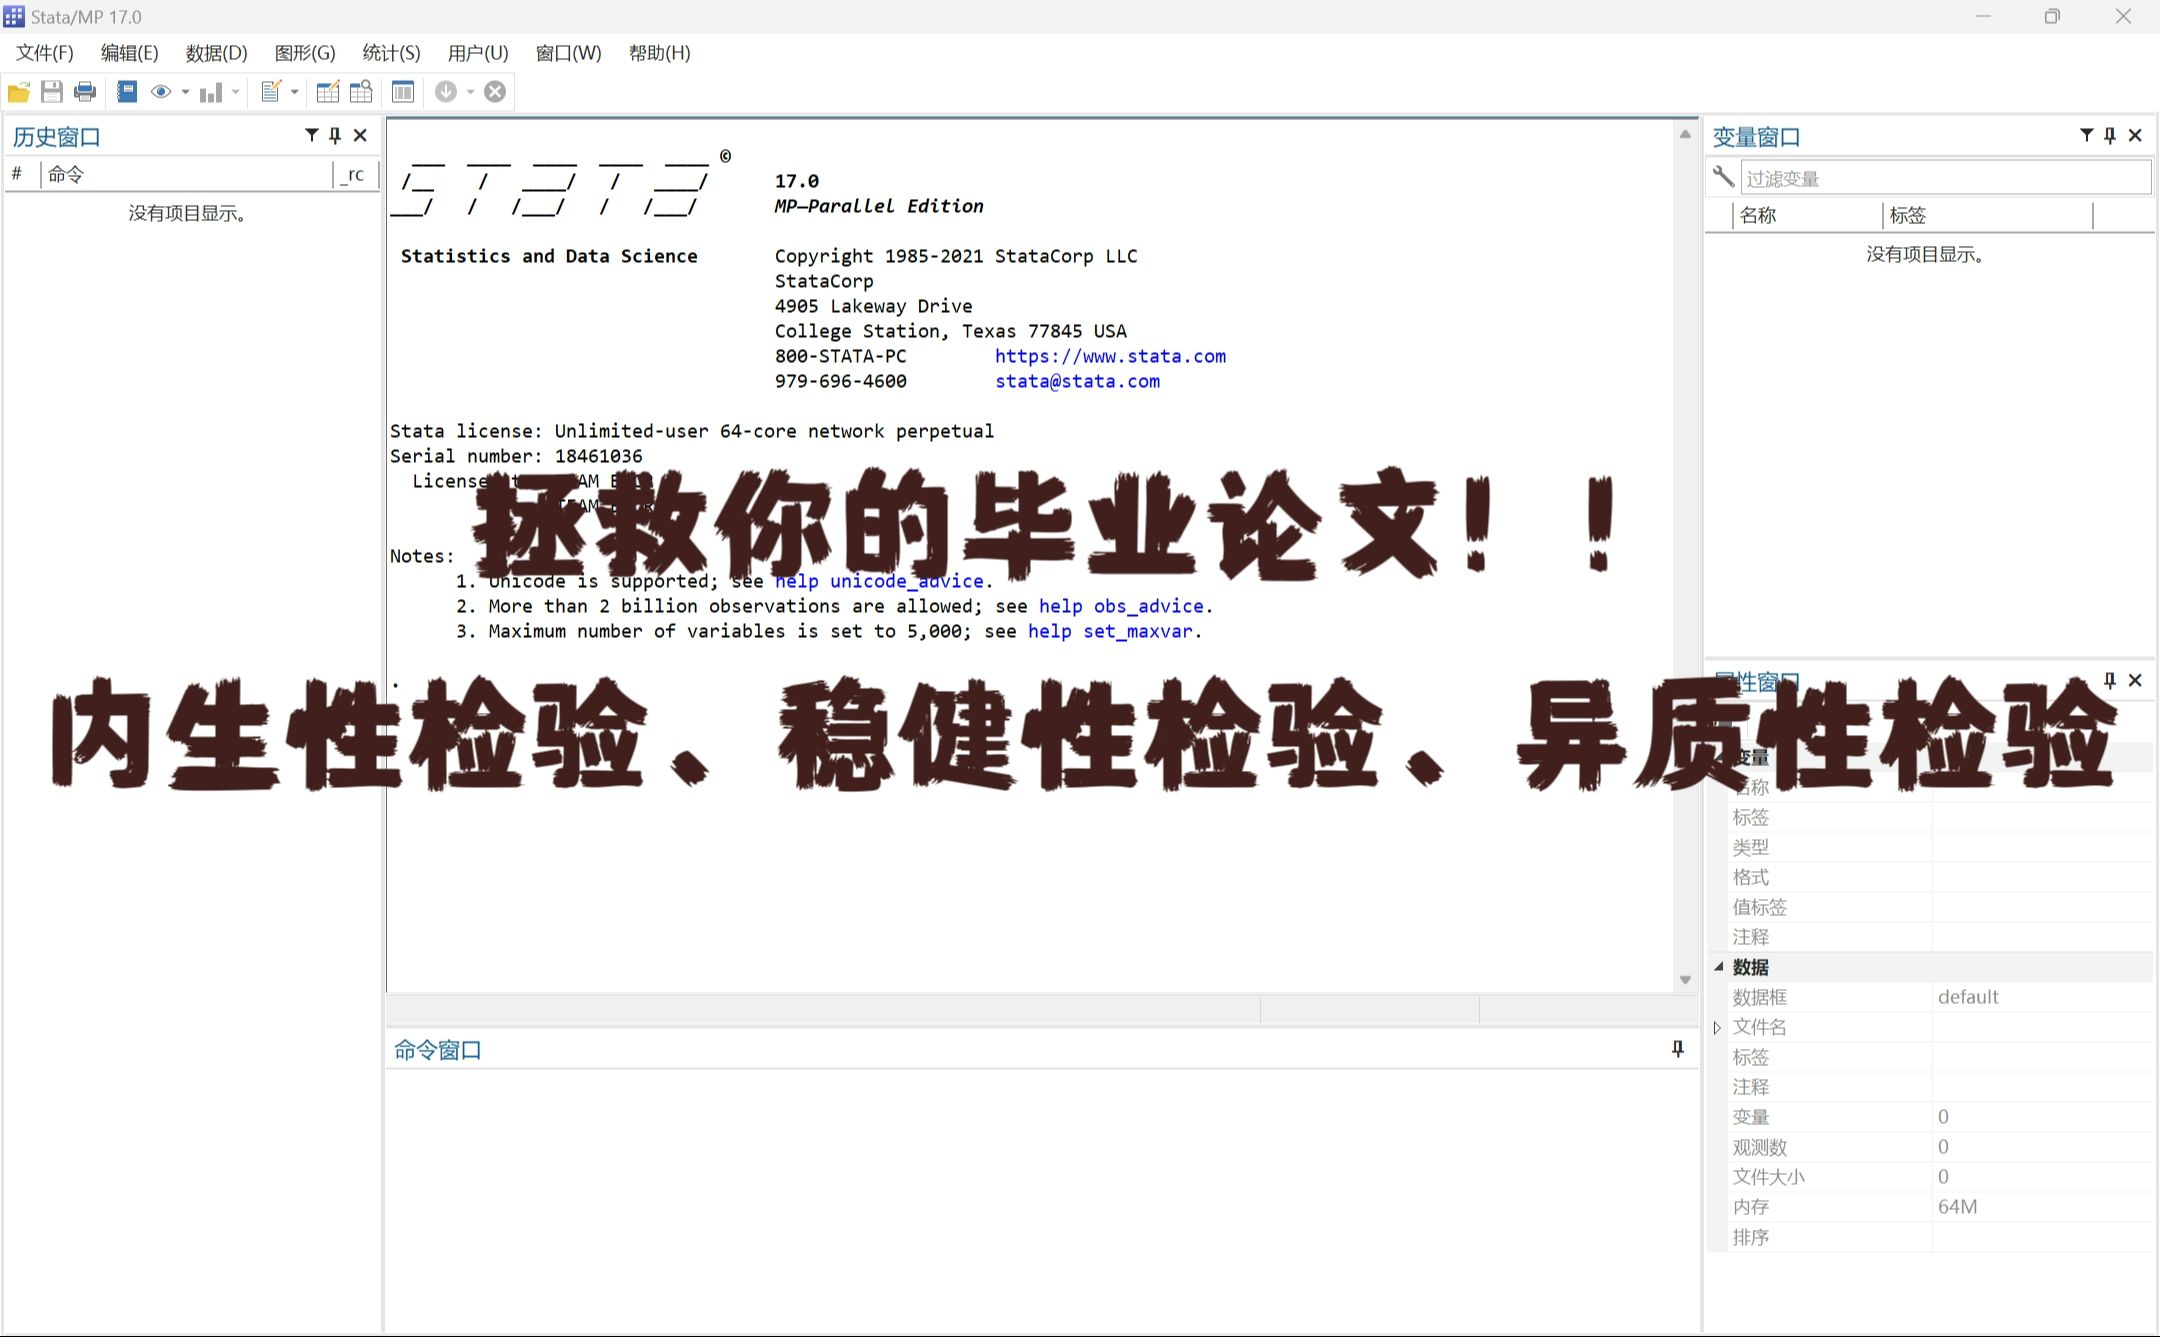Select the 内存 64M value

coord(1957,1207)
